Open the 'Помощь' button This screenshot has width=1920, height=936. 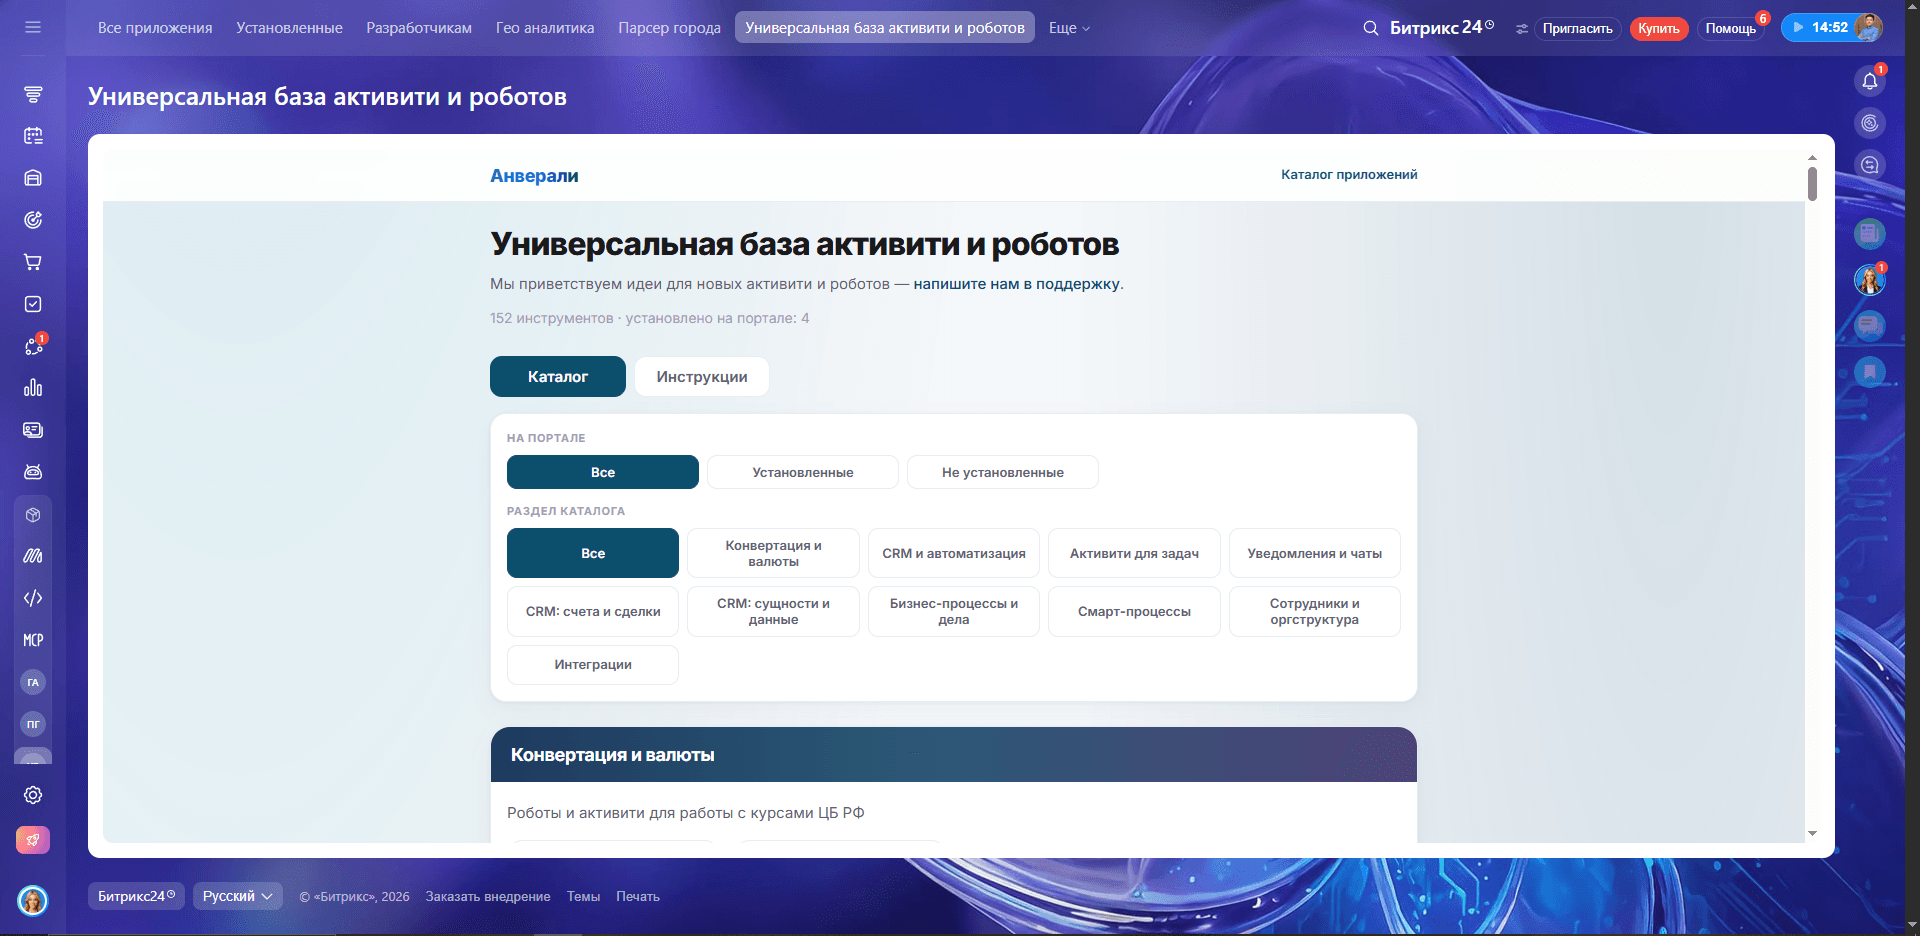[1731, 29]
